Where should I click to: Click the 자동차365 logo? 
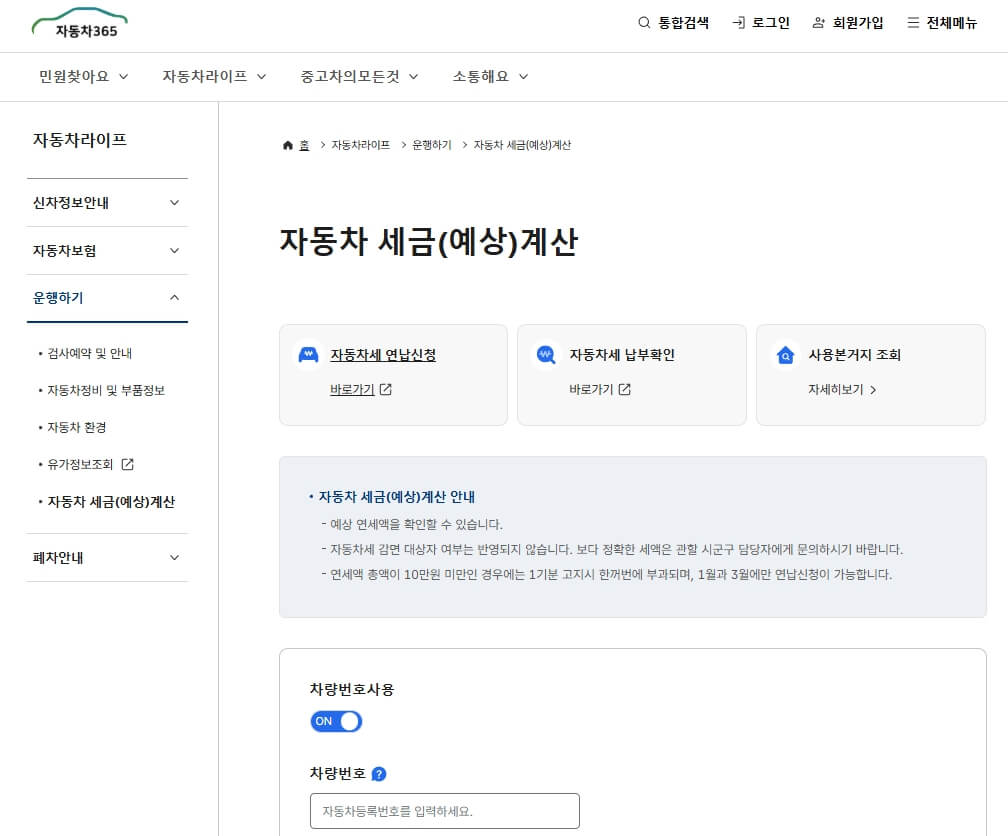(78, 25)
